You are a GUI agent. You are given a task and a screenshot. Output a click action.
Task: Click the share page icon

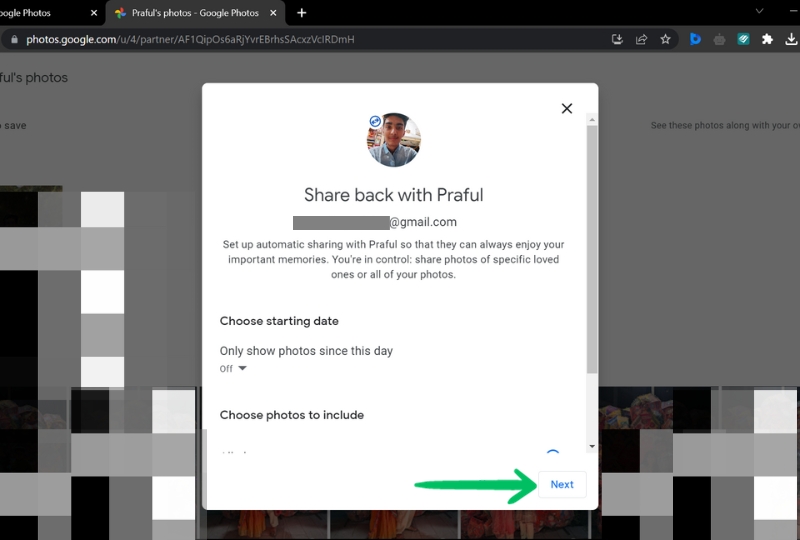(x=641, y=39)
